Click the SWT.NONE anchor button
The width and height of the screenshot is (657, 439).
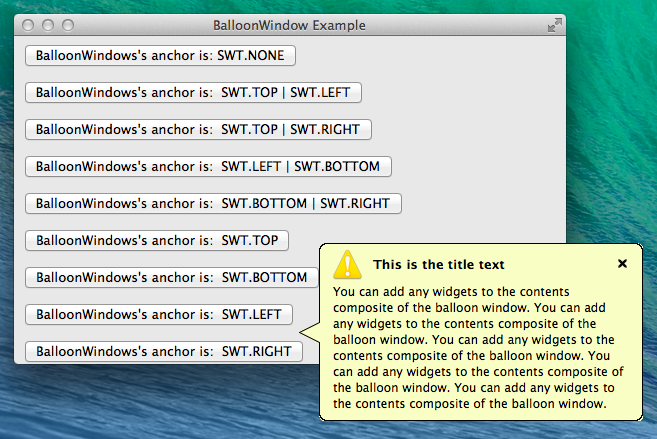pos(160,56)
